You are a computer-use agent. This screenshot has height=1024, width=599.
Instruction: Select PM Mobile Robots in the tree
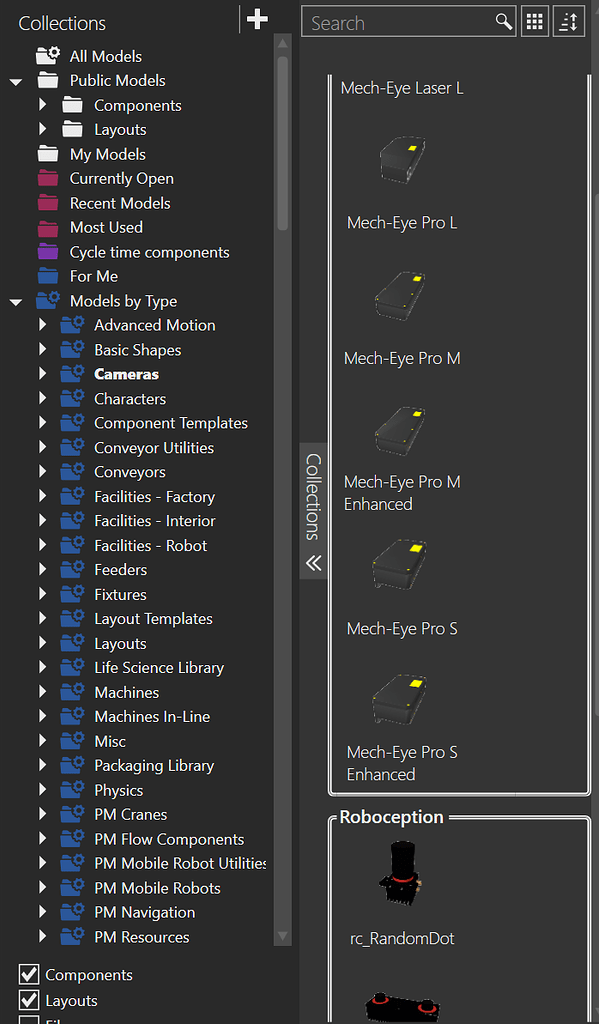(157, 888)
